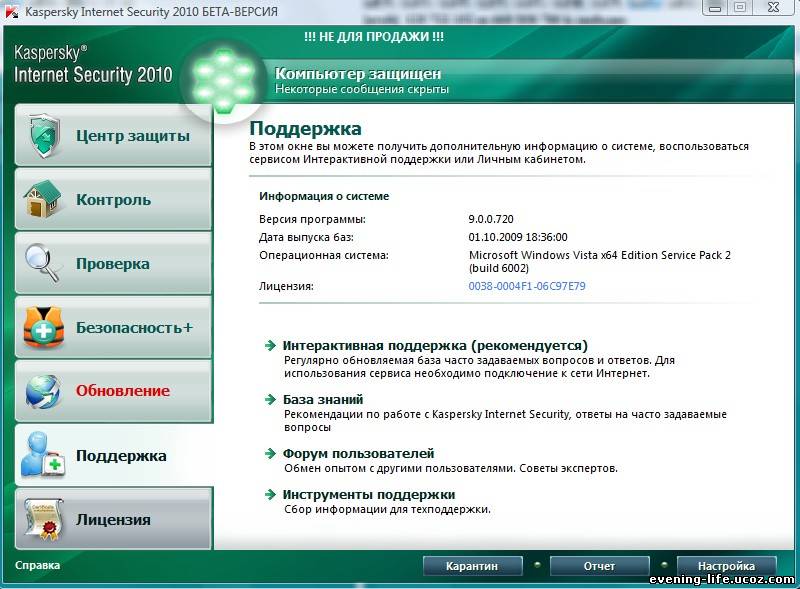The height and width of the screenshot is (589, 800).
Task: Open the Справка help link
Action: click(38, 566)
